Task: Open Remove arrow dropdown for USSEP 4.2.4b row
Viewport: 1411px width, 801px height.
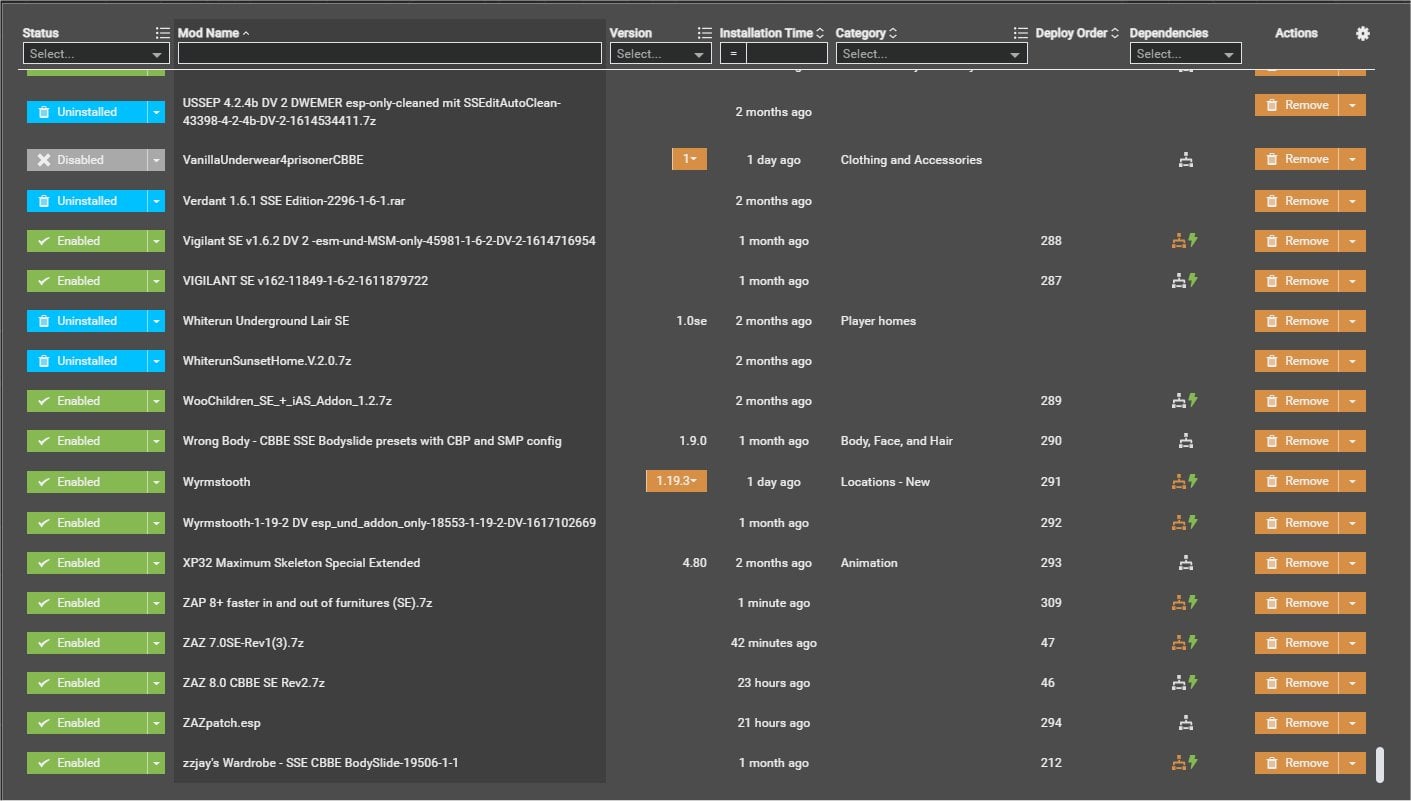Action: click(1352, 105)
